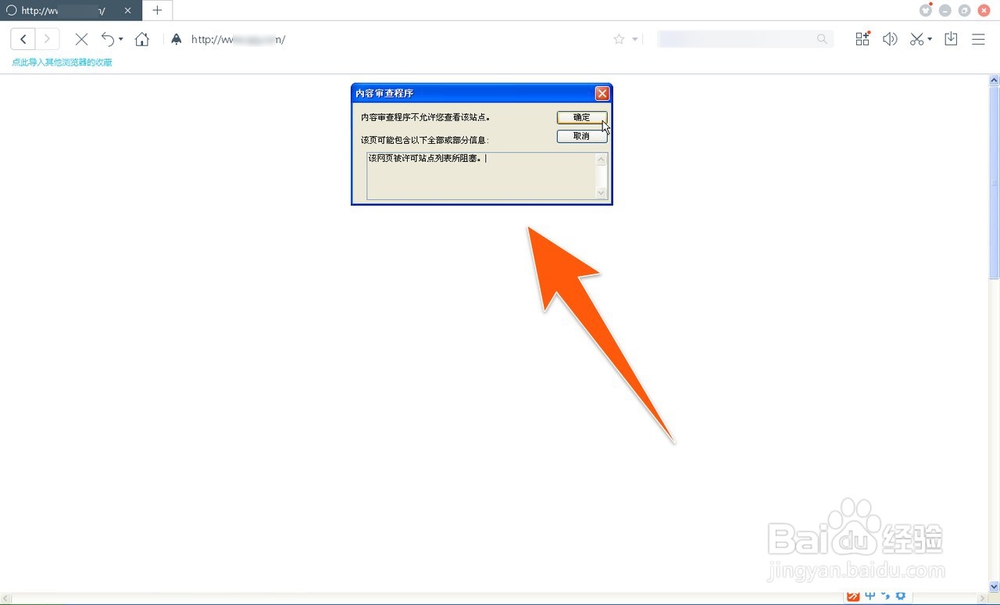Click the page vertical scrollbar thumb
Screen dimensions: 1000x605
(994, 182)
